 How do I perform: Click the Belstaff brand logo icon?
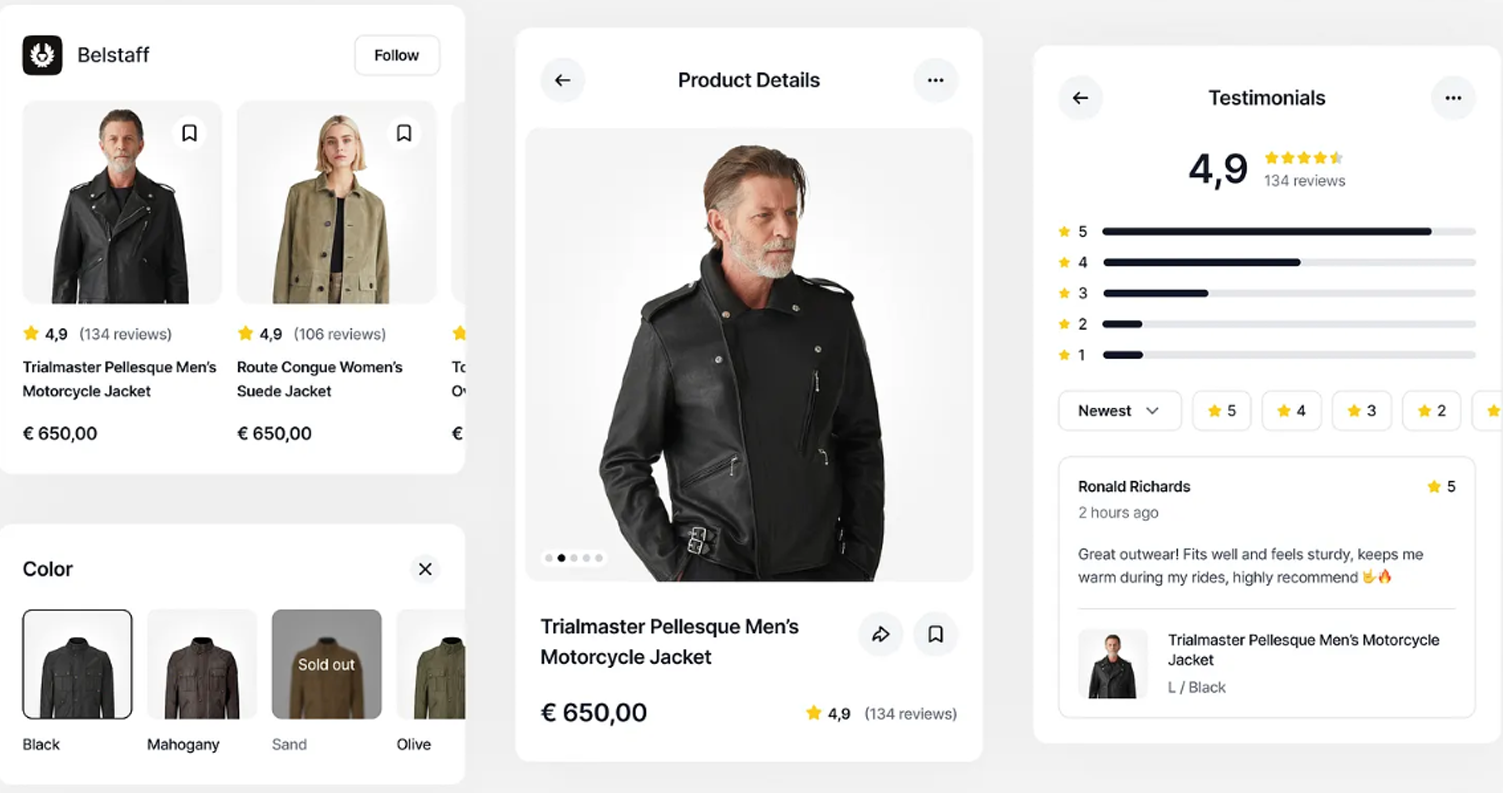tap(42, 55)
